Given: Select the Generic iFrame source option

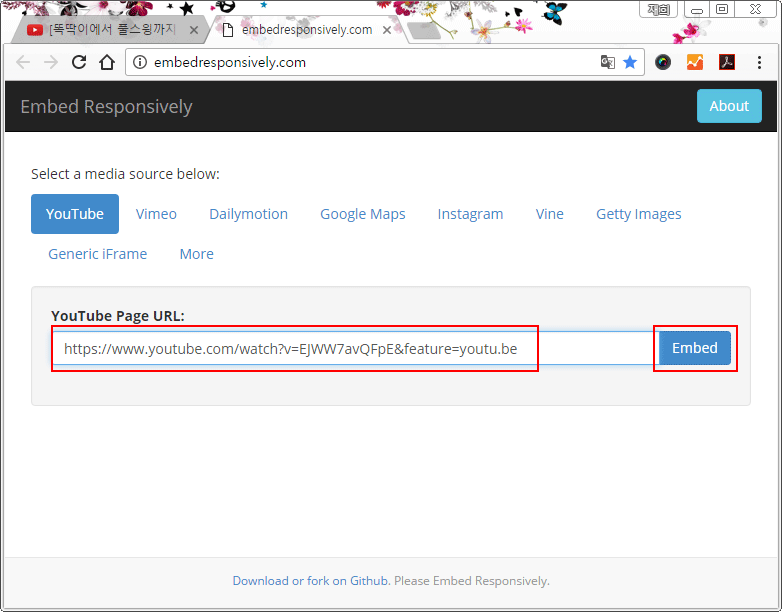Looking at the screenshot, I should [97, 254].
